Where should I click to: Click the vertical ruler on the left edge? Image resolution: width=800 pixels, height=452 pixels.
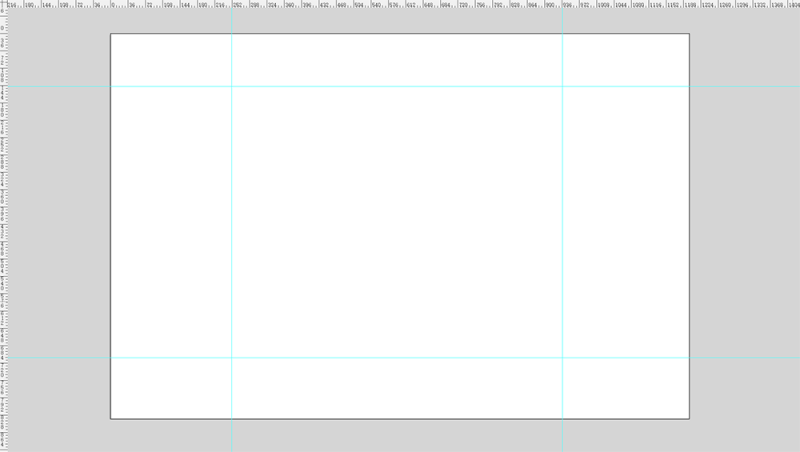(4, 230)
